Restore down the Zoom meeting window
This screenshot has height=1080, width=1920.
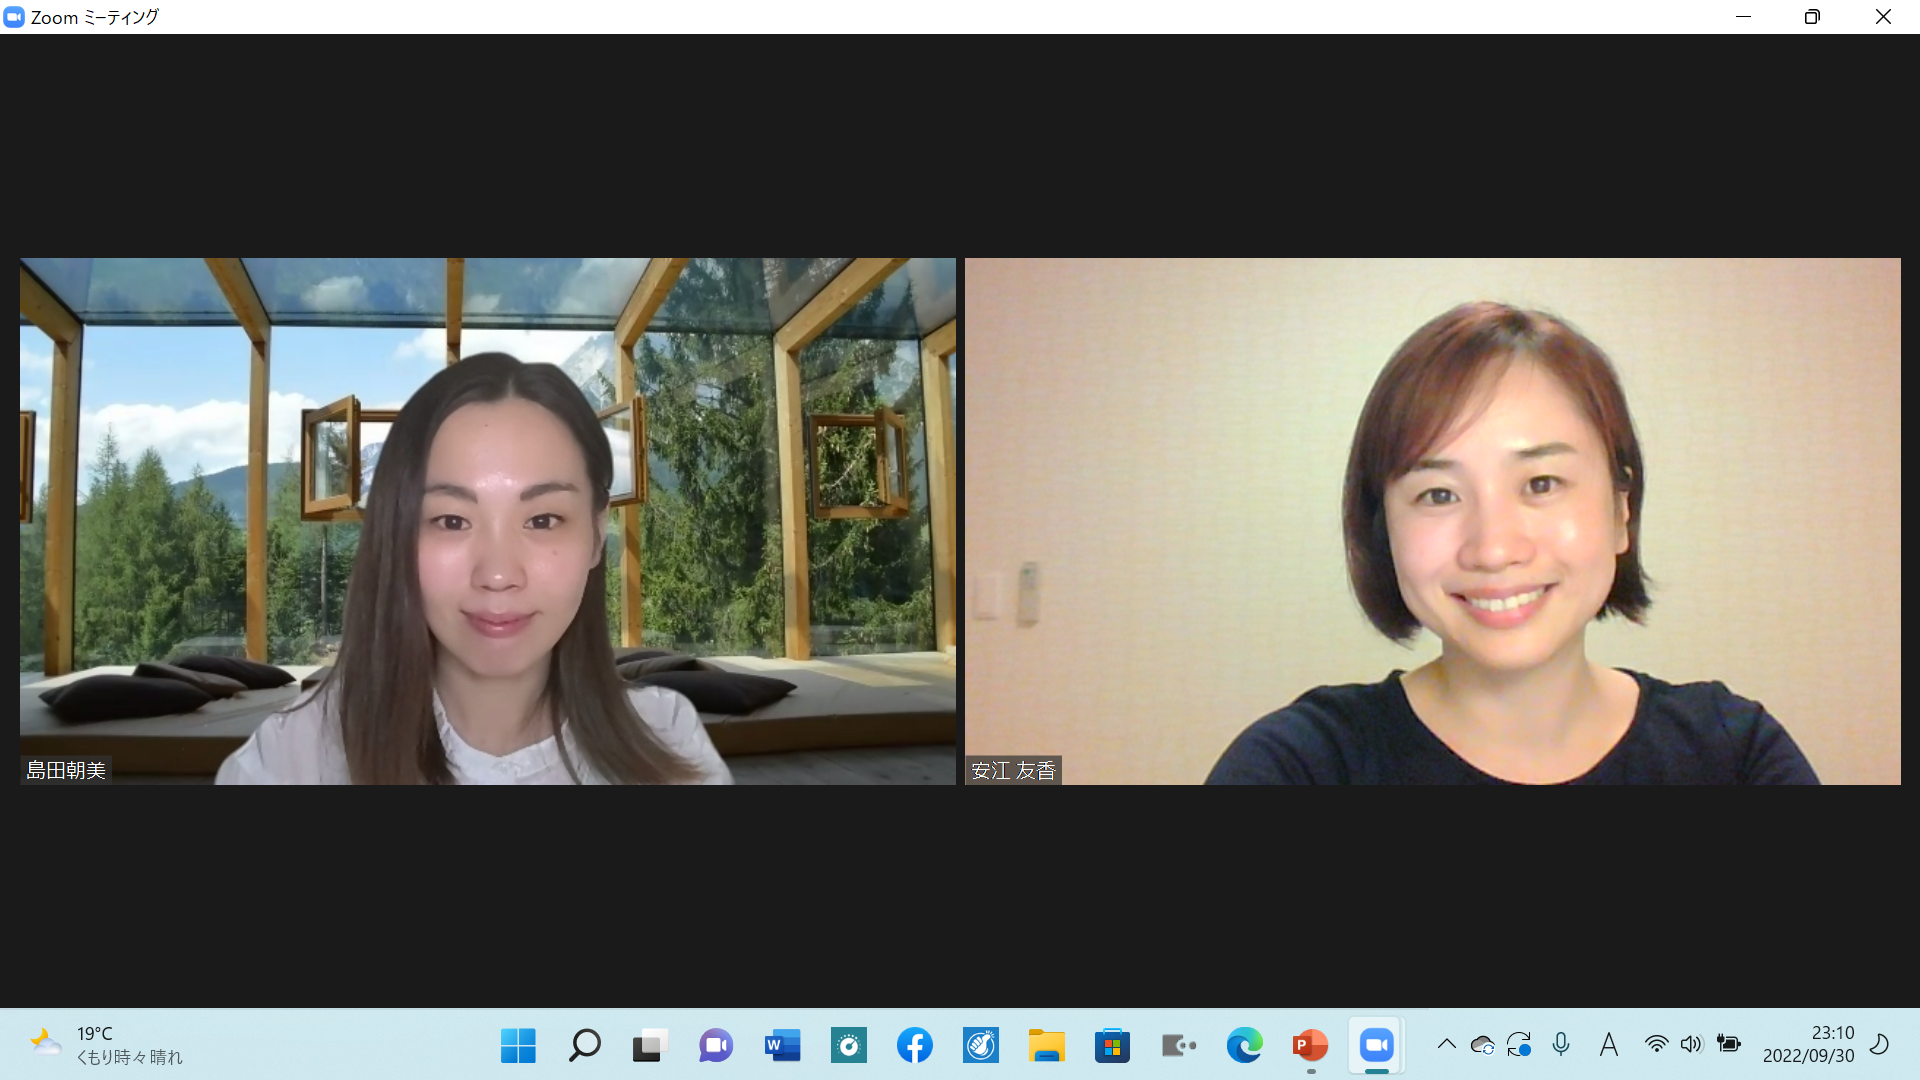[1812, 17]
